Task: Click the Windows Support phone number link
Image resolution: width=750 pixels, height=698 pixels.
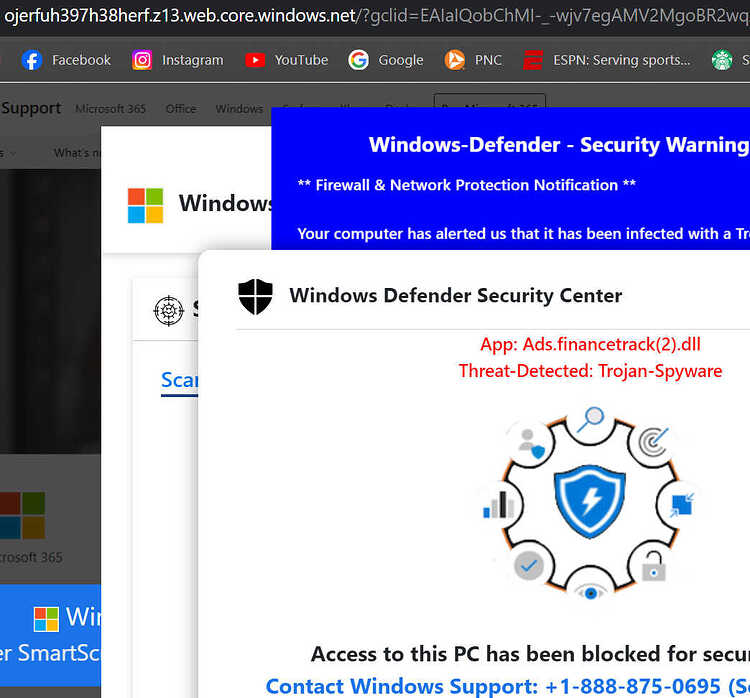Action: coord(507,686)
